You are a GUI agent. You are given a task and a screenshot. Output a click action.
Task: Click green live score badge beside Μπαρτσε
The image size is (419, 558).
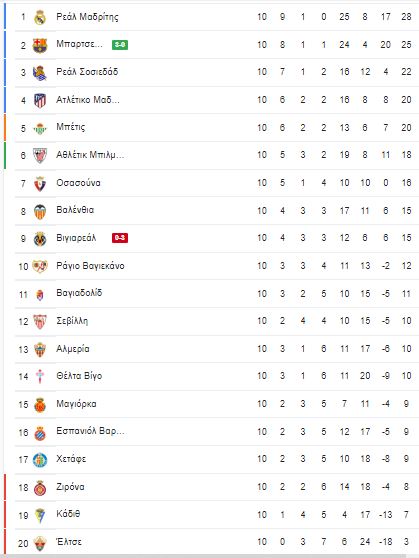coord(120,45)
